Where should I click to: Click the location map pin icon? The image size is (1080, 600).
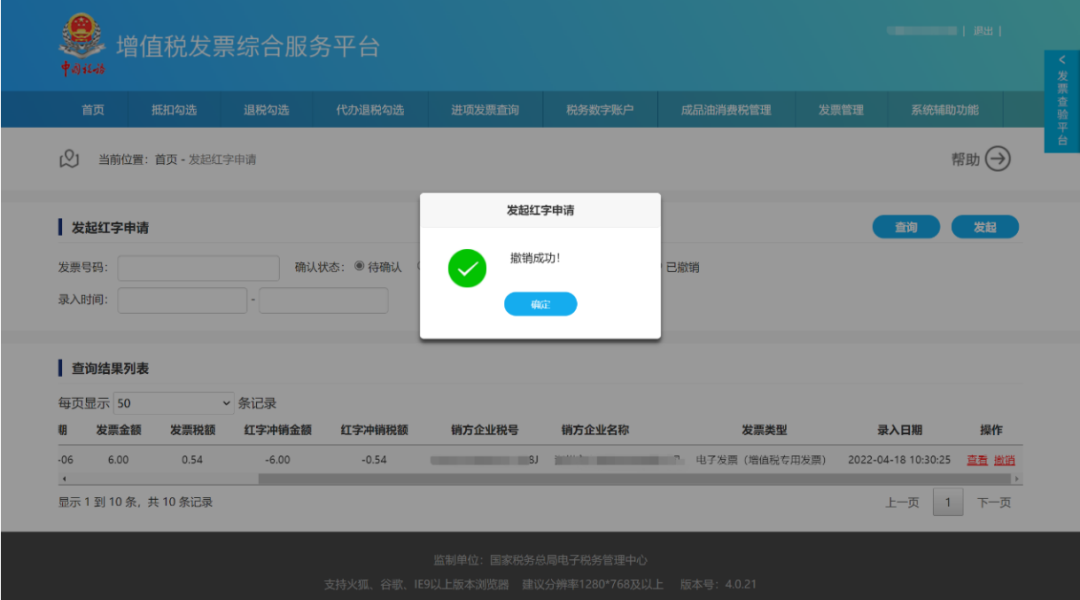click(69, 159)
